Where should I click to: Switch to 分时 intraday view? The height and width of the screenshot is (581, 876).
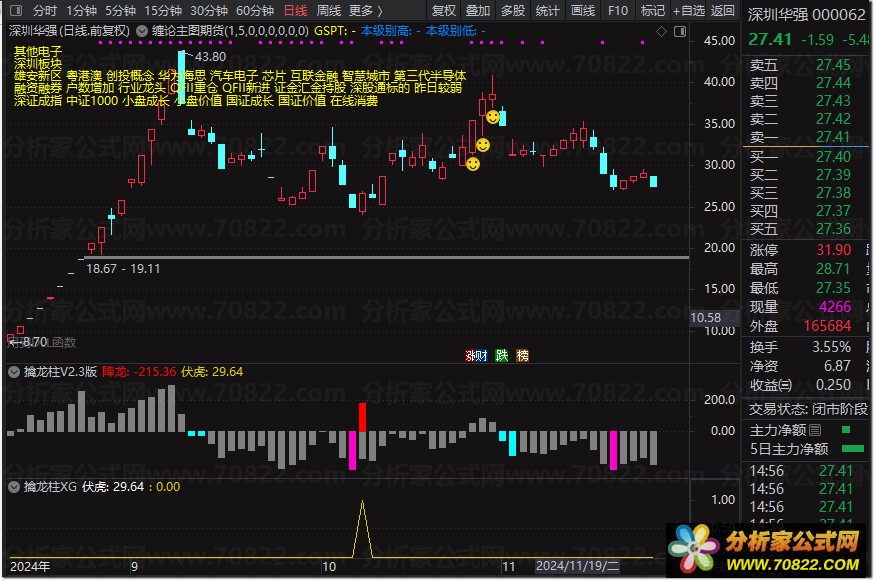(45, 11)
